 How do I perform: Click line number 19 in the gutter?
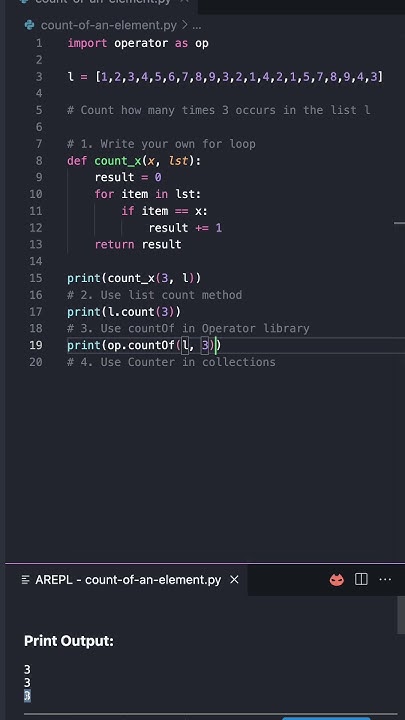point(36,345)
